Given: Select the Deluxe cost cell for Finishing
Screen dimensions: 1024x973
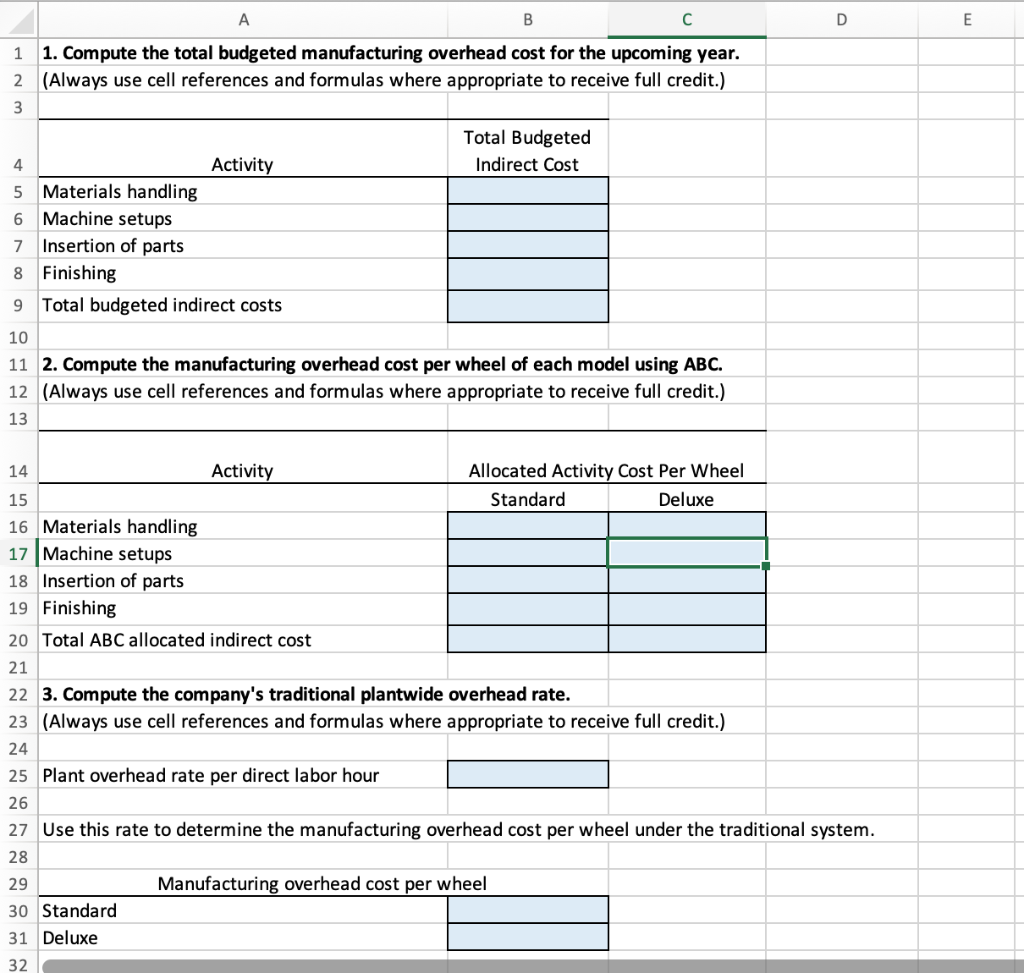Looking at the screenshot, I should click(x=686, y=608).
